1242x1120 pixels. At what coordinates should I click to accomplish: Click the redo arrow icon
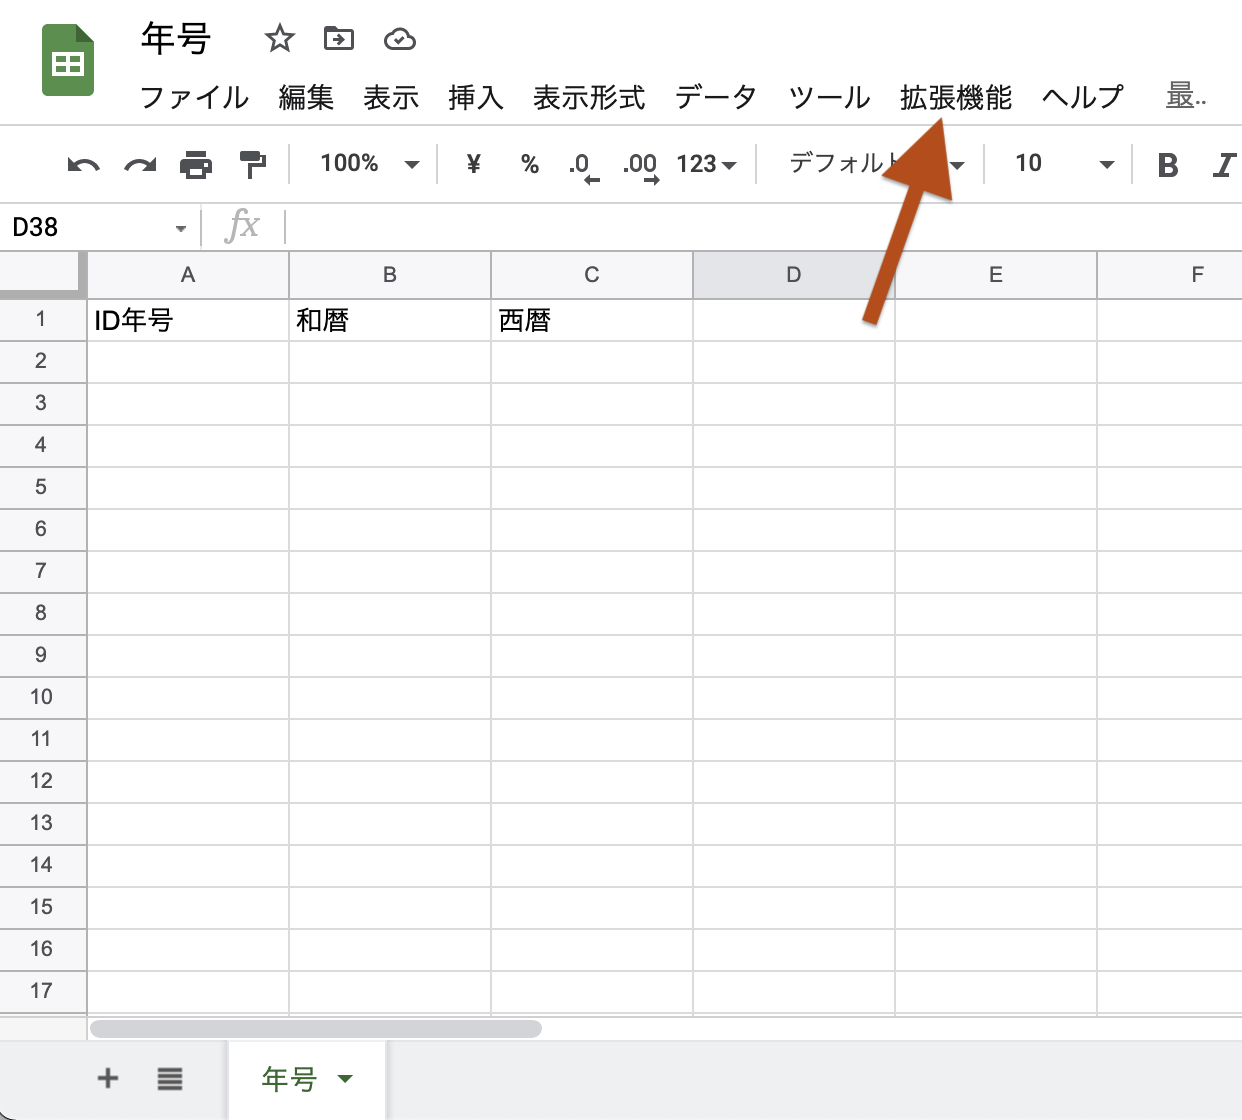(140, 164)
